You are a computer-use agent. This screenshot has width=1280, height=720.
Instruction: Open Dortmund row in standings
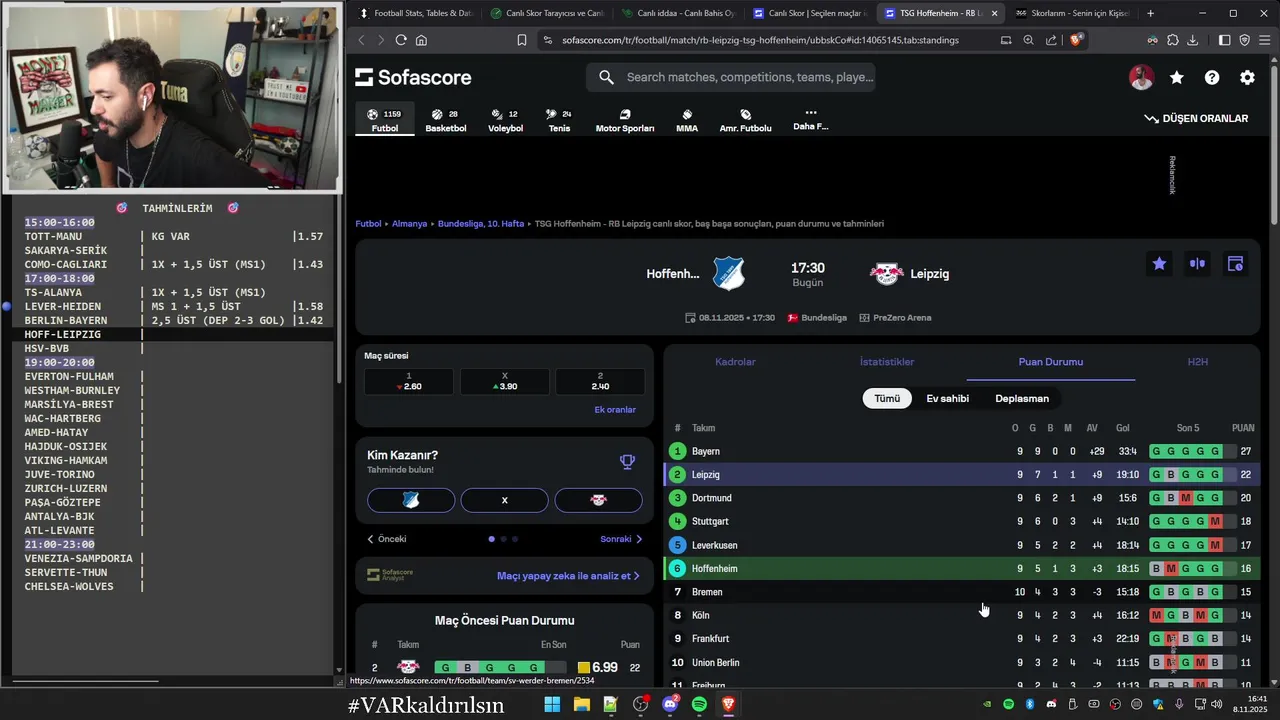tap(962, 498)
